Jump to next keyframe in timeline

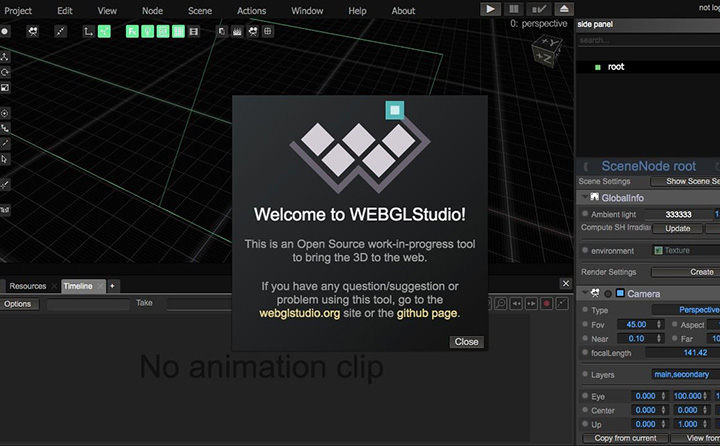click(x=531, y=304)
